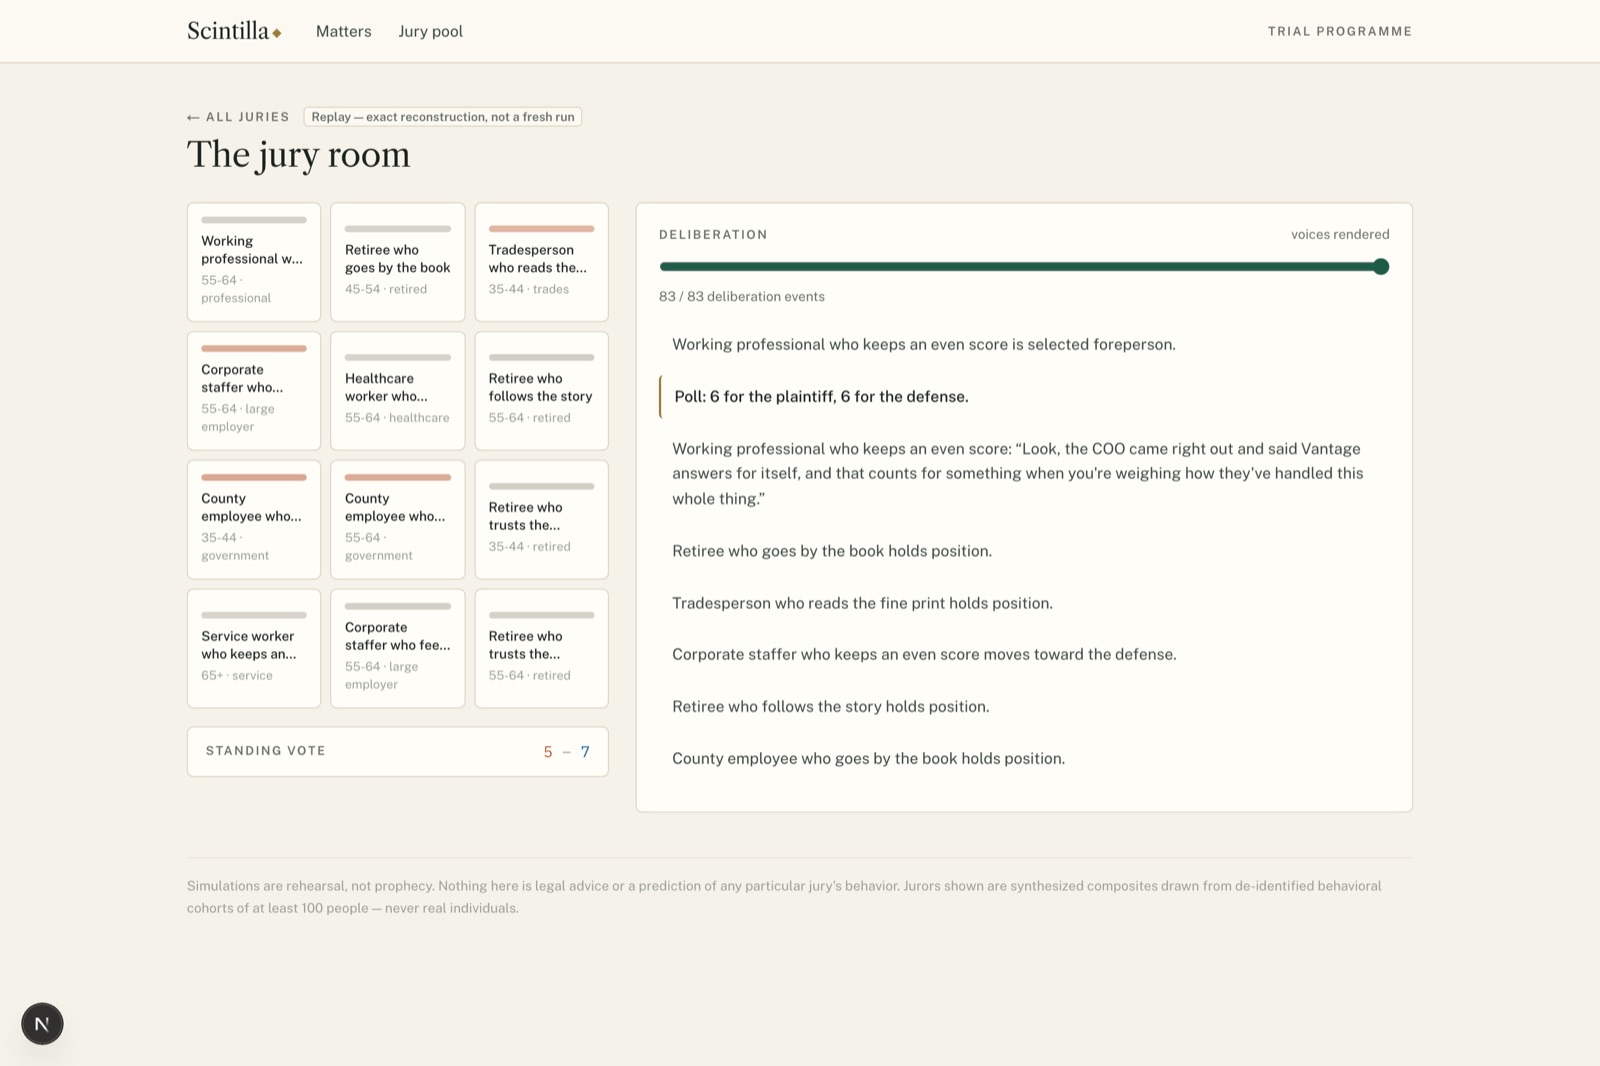Click the County employee holds position event line

tap(868, 758)
